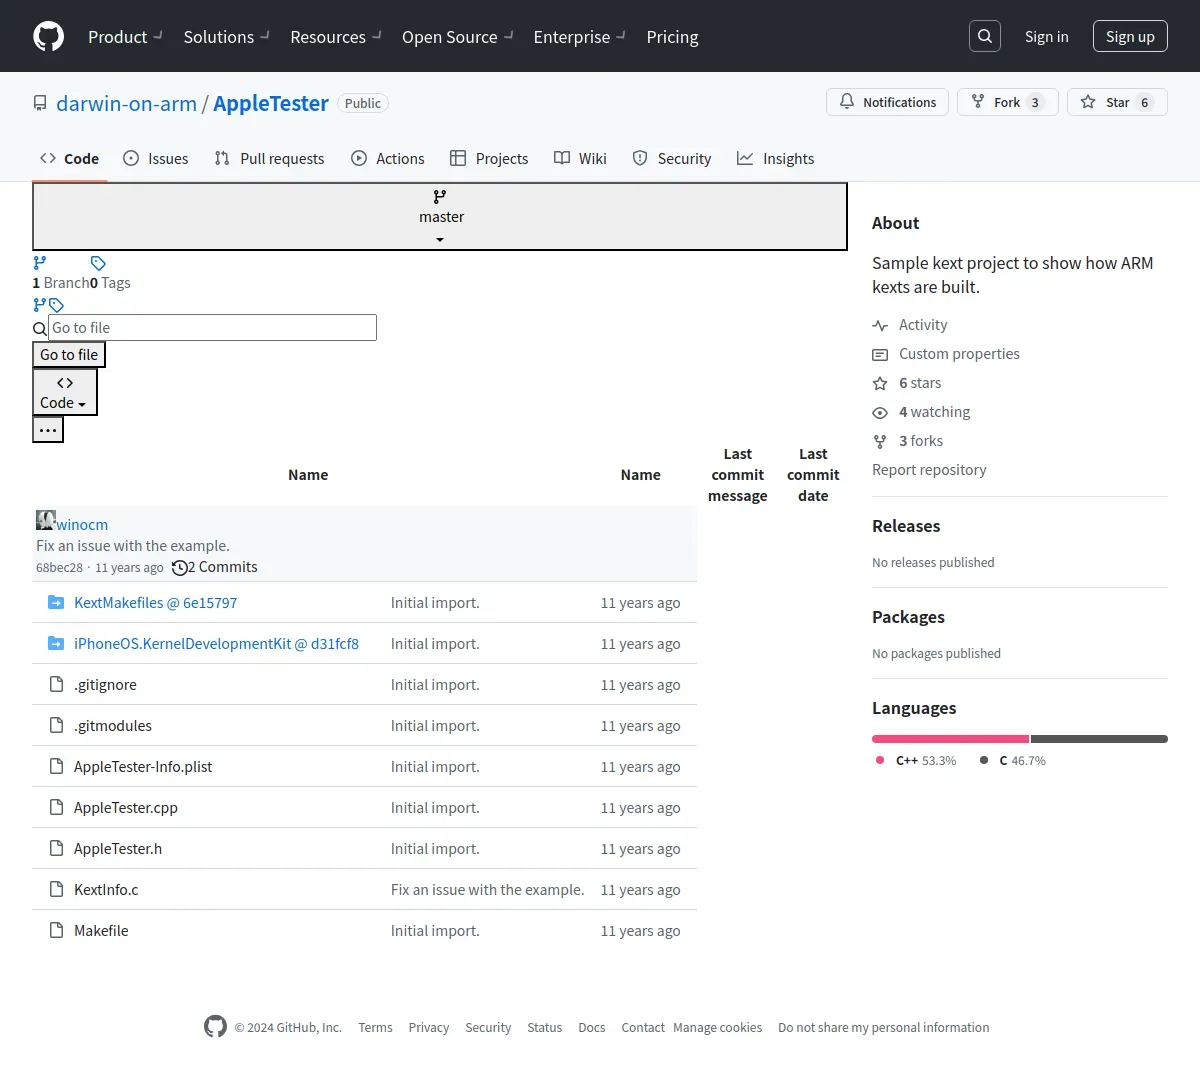Image resolution: width=1200 pixels, height=1079 pixels.
Task: Click the eye icon beside 4 watching
Action: point(880,413)
